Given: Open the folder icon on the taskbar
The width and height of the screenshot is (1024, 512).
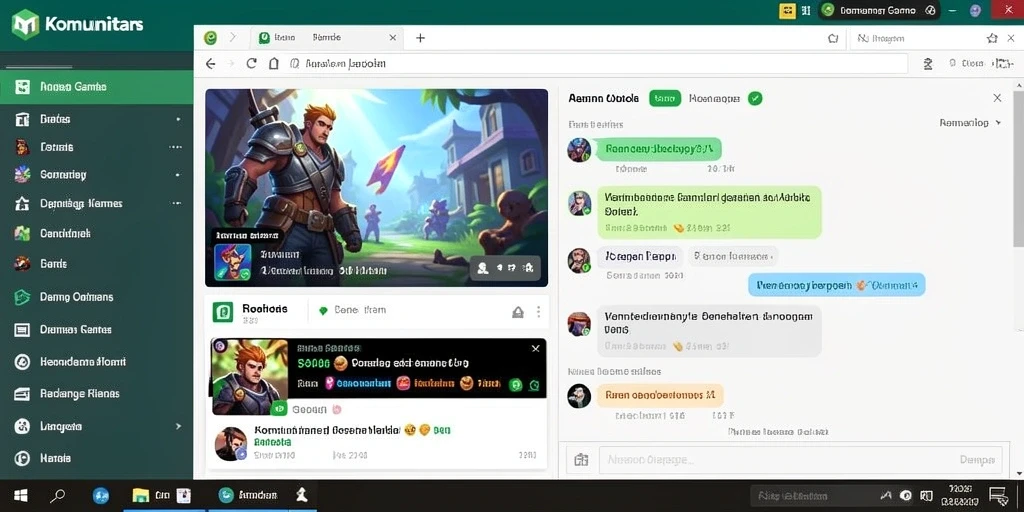Looking at the screenshot, I should pos(141,496).
